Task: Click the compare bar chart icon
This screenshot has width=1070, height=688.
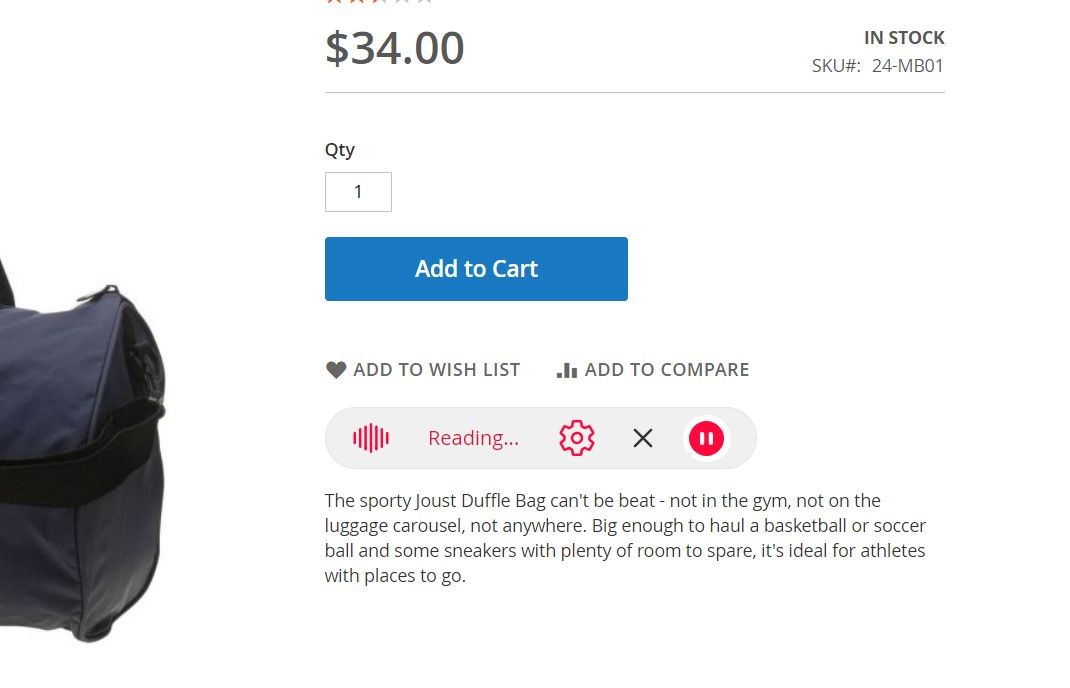Action: (567, 370)
